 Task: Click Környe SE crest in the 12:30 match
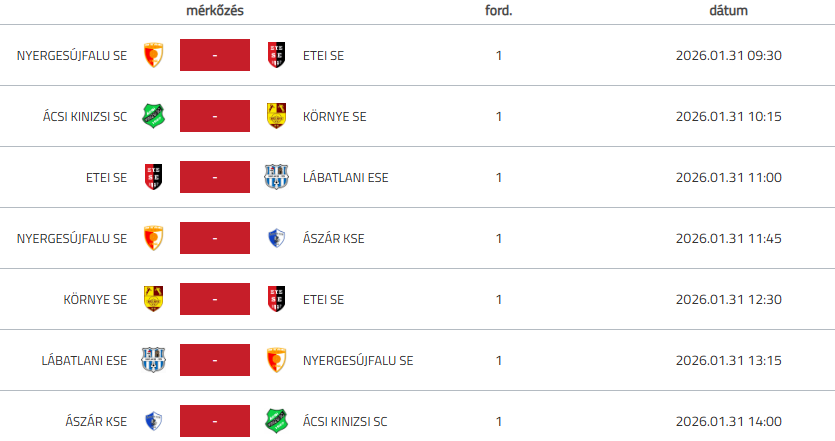click(x=154, y=299)
